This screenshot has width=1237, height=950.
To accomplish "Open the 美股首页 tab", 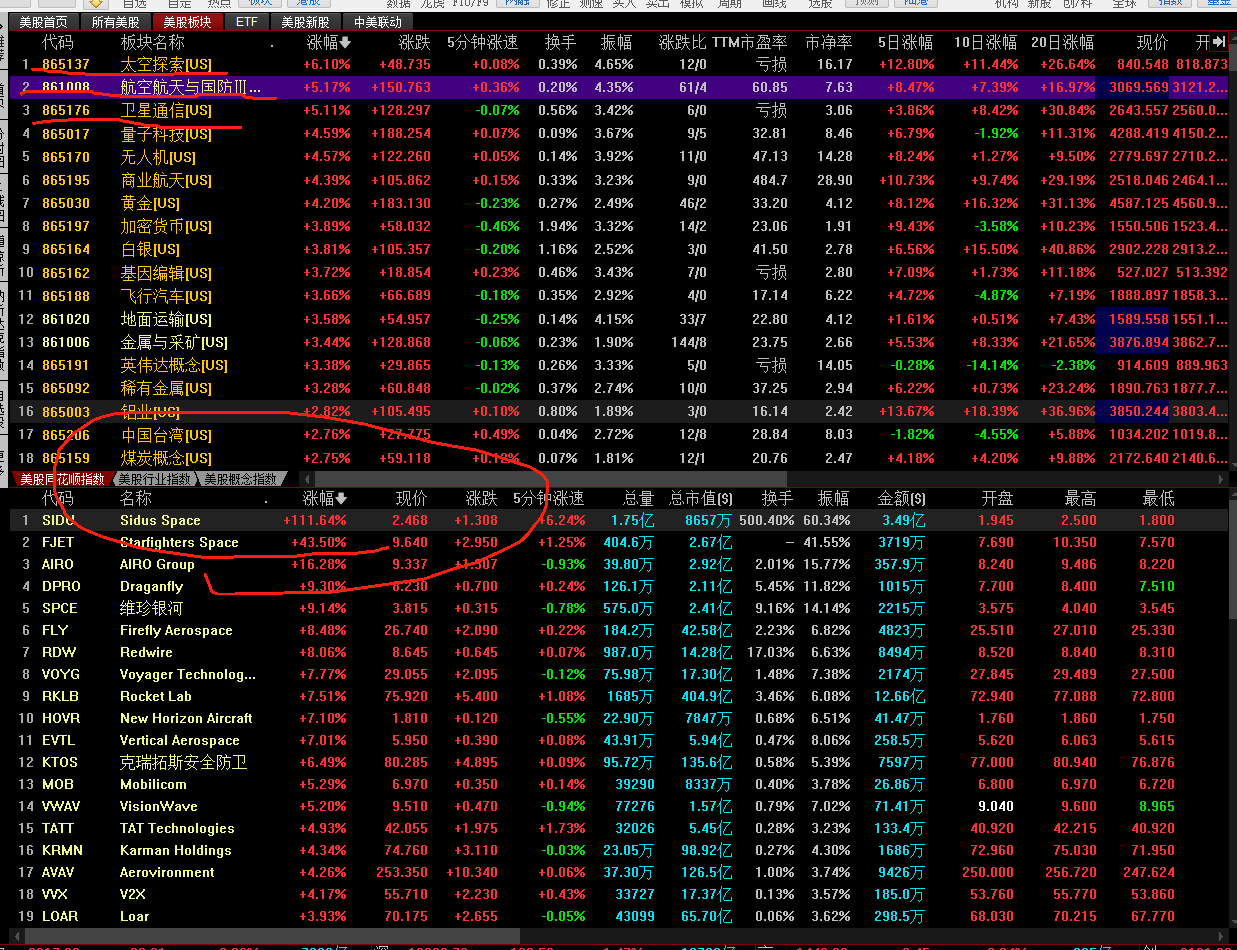I will tap(44, 22).
